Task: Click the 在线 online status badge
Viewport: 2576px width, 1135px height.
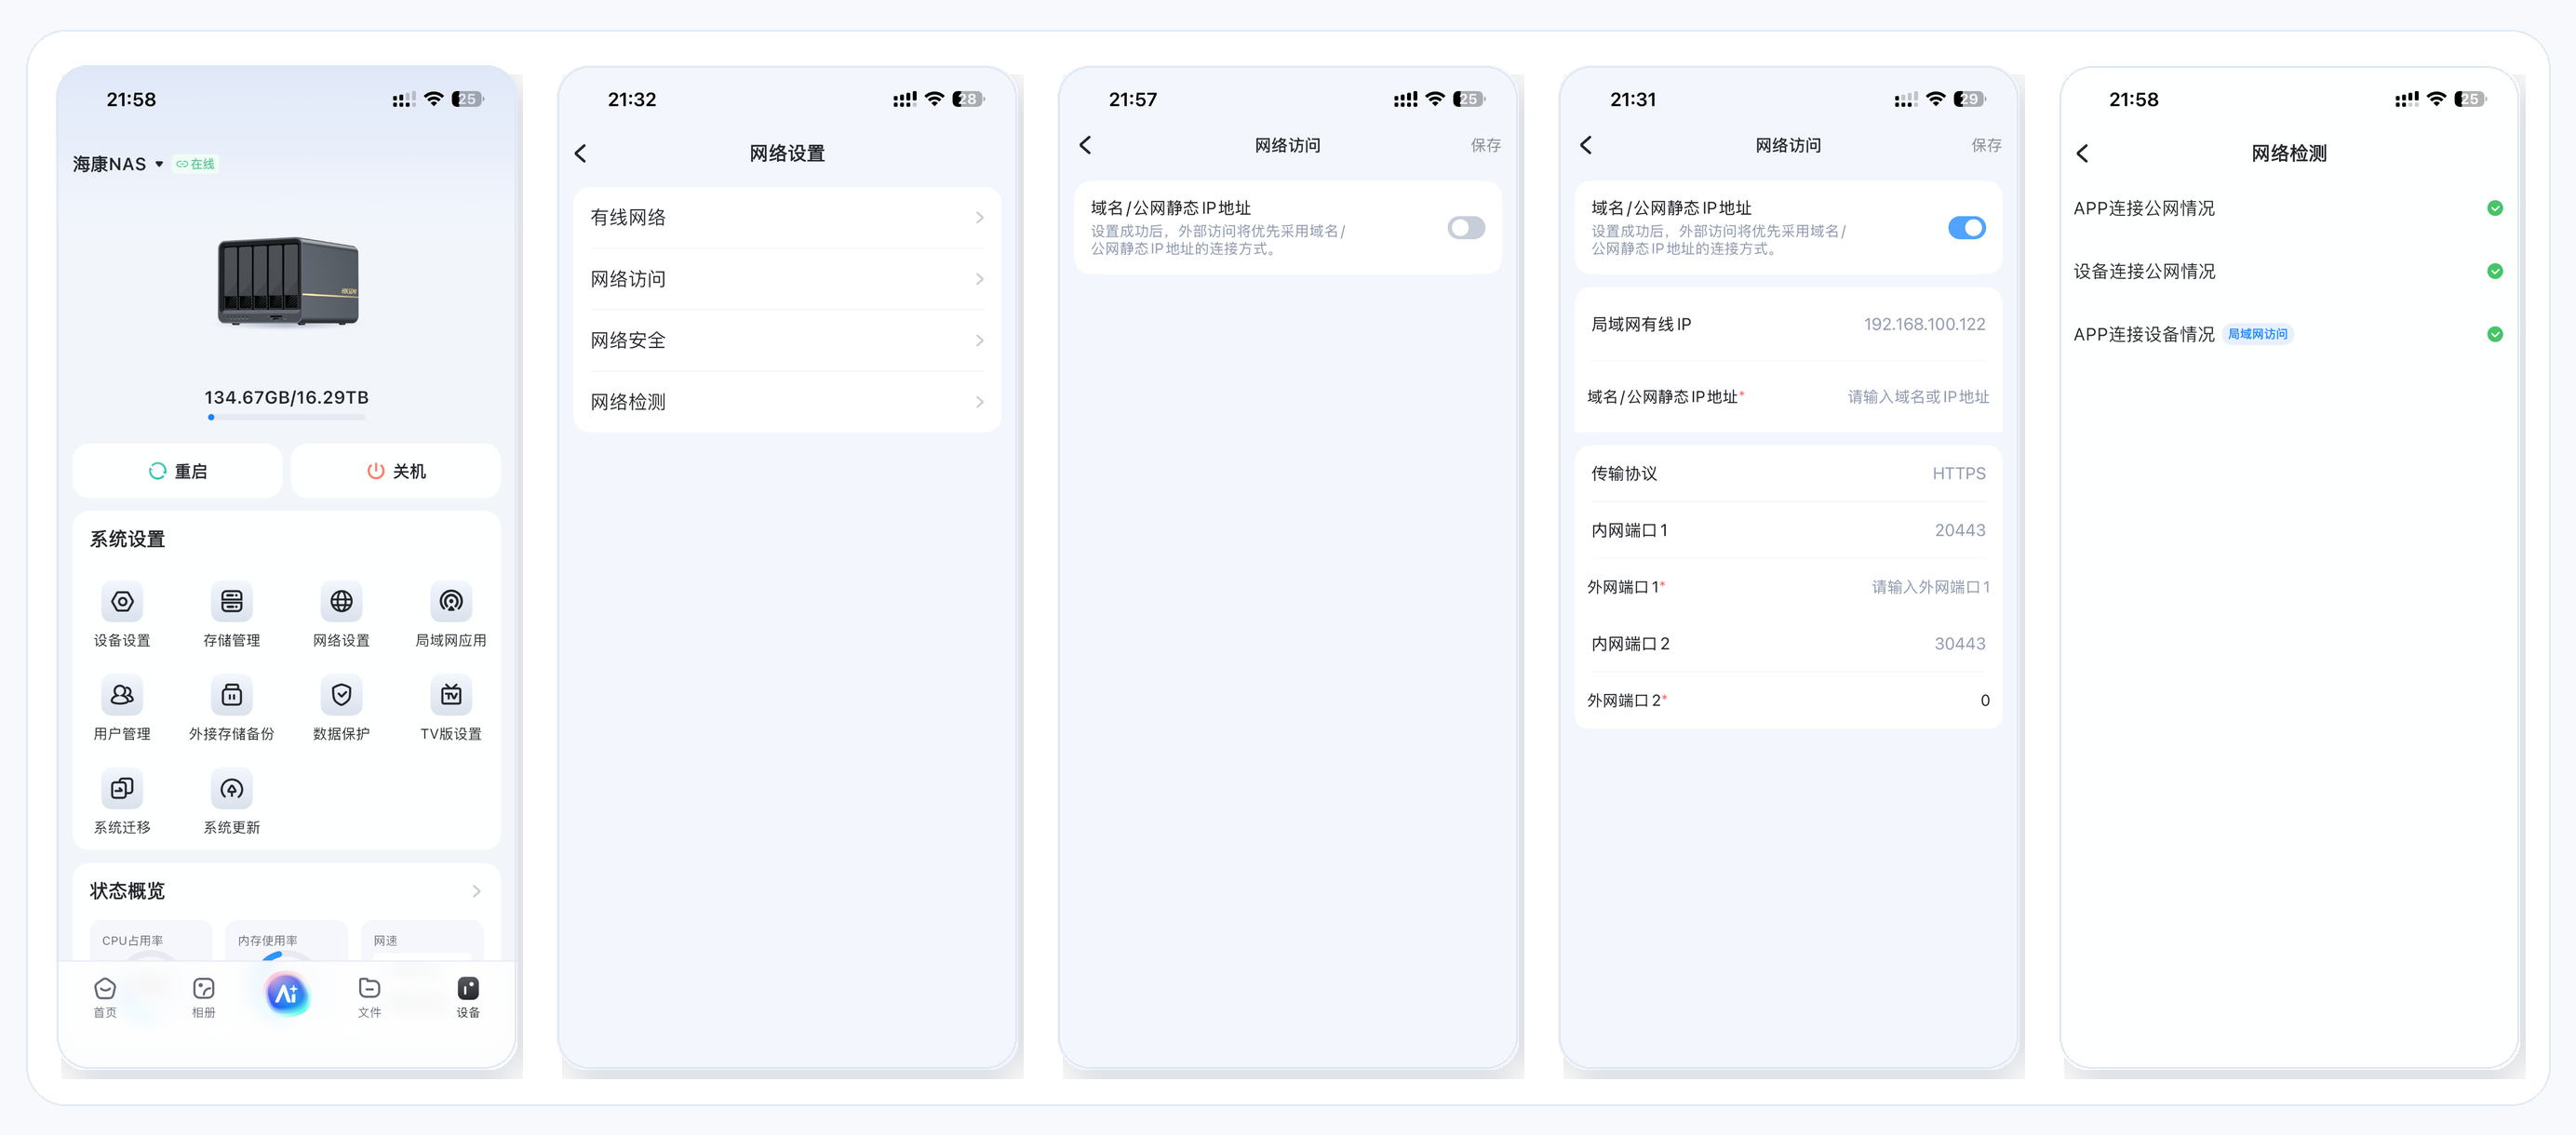Action: coord(196,164)
